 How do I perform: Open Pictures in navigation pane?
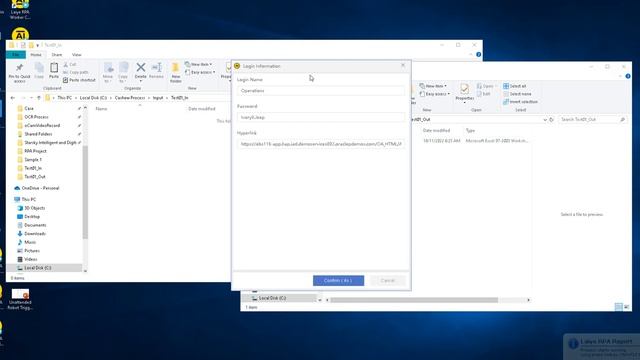pyautogui.click(x=32, y=251)
